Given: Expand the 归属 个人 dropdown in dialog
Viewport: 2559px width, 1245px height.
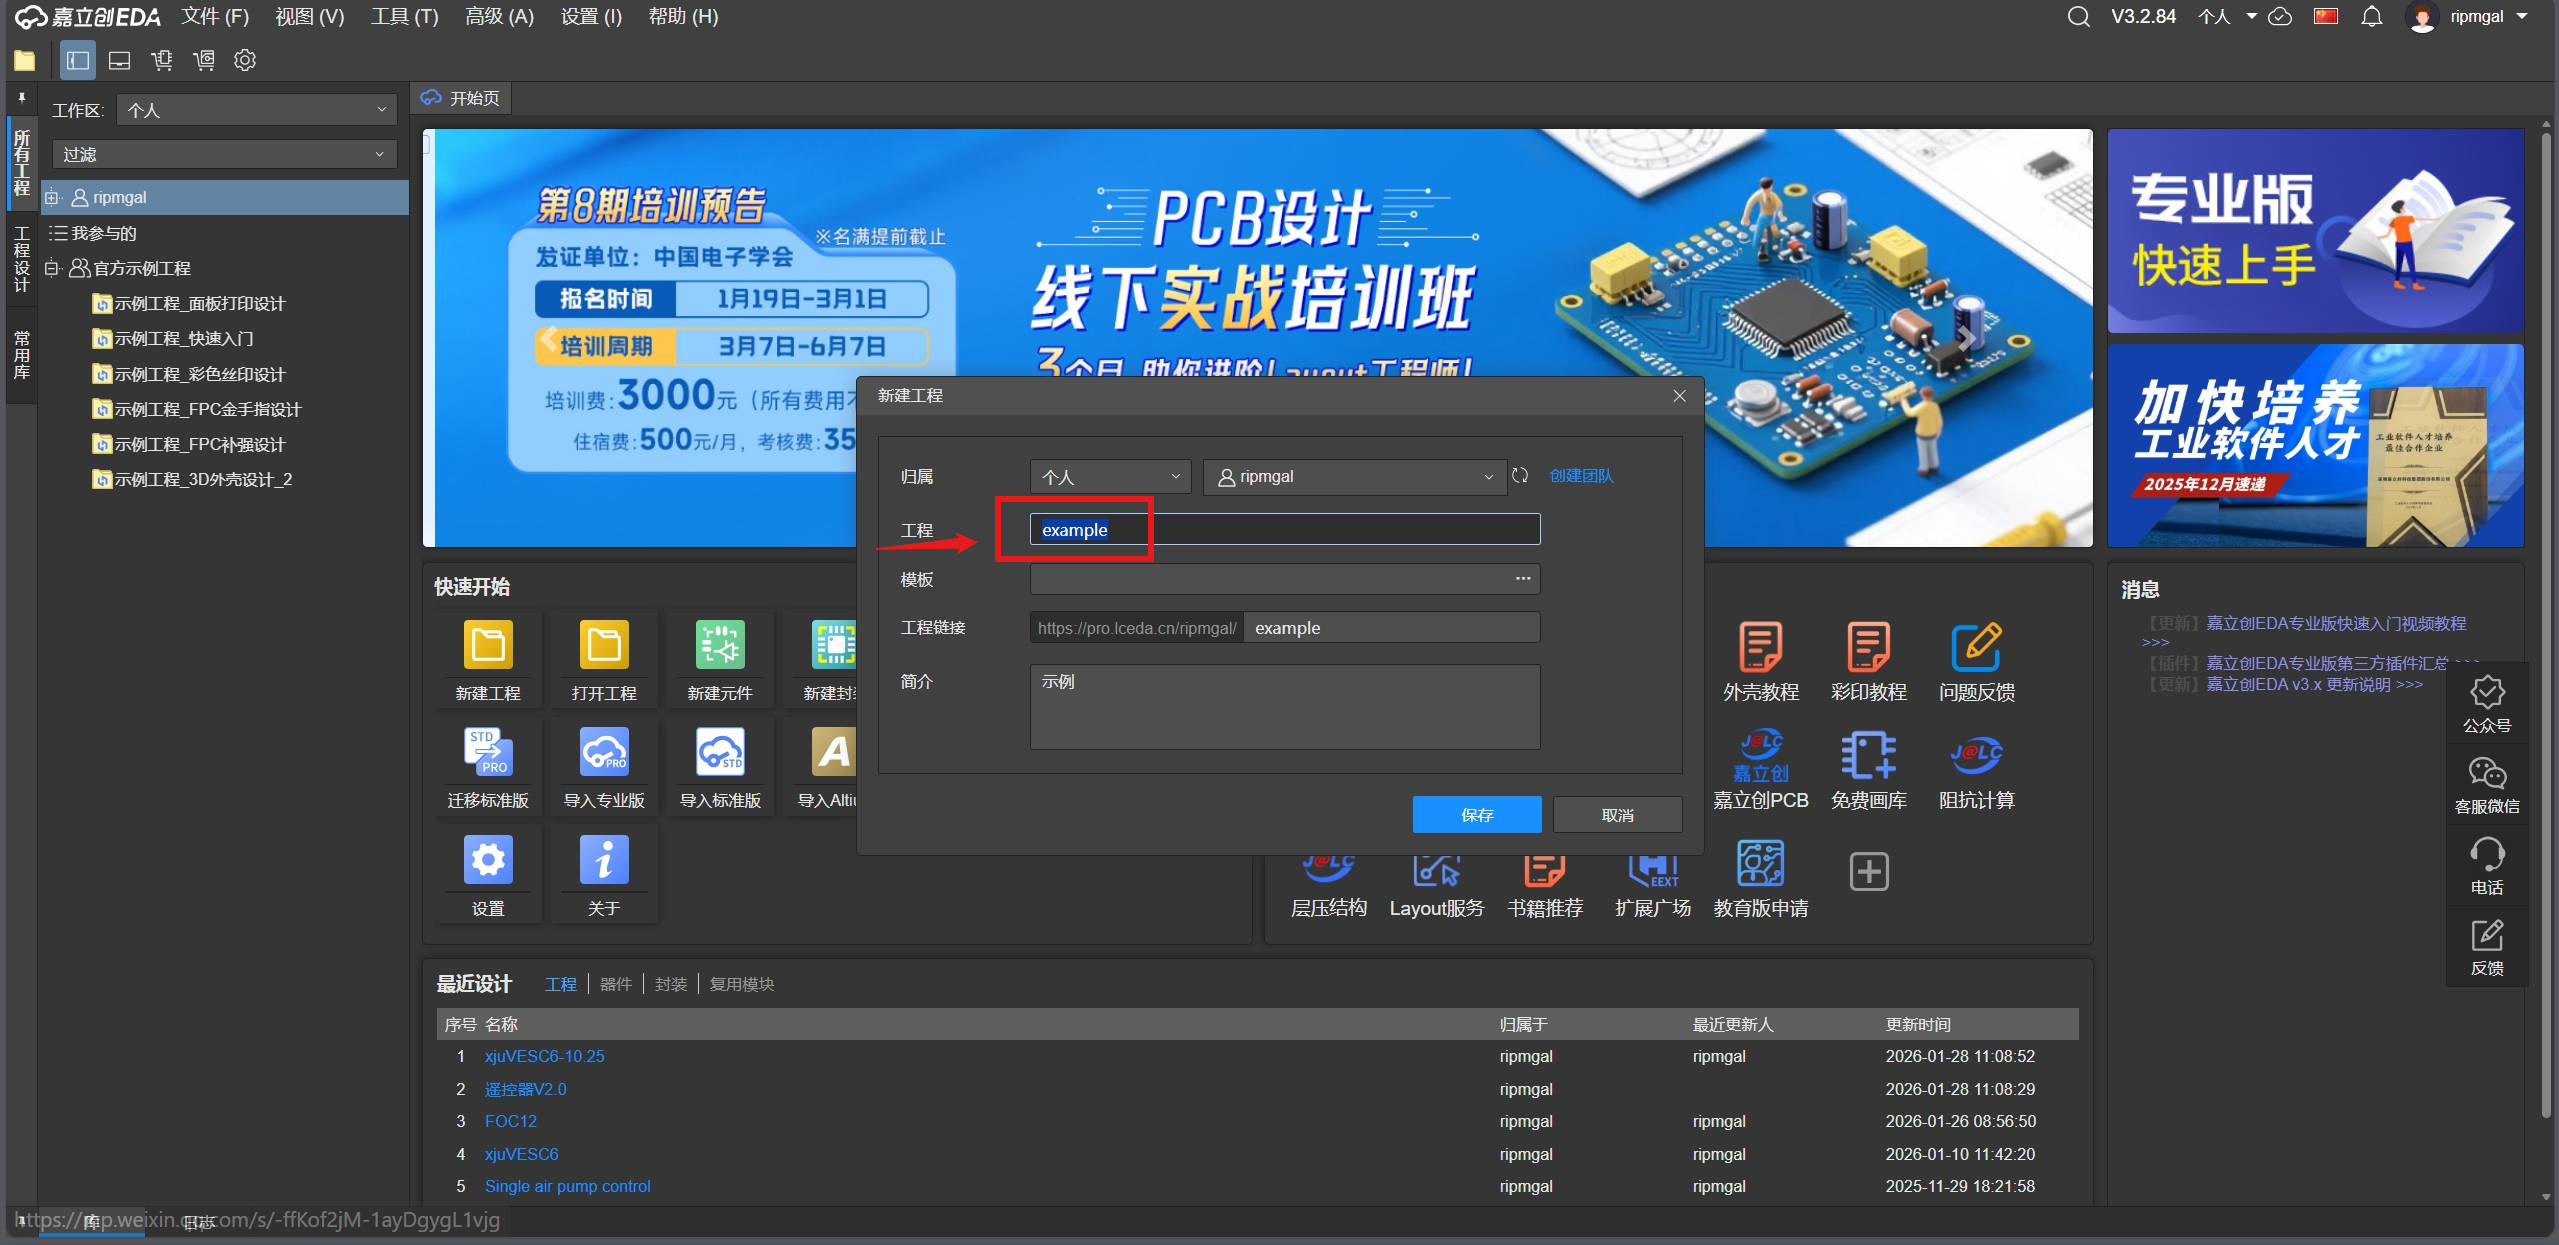Looking at the screenshot, I should click(1110, 477).
